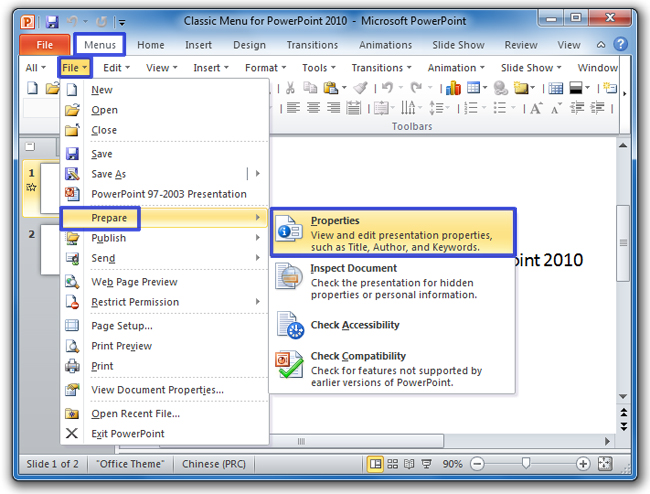
Task: Switch to Reading View icon in status bar
Action: click(x=409, y=464)
